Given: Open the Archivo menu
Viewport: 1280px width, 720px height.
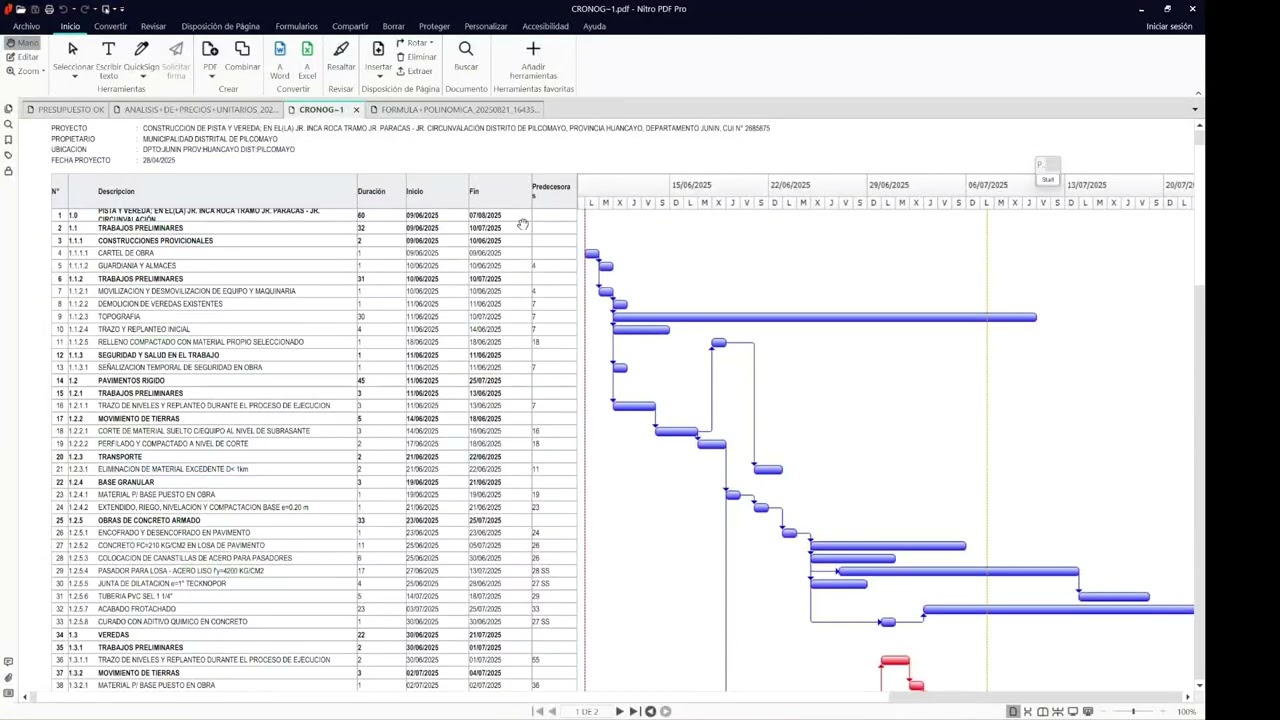Looking at the screenshot, I should coord(26,26).
